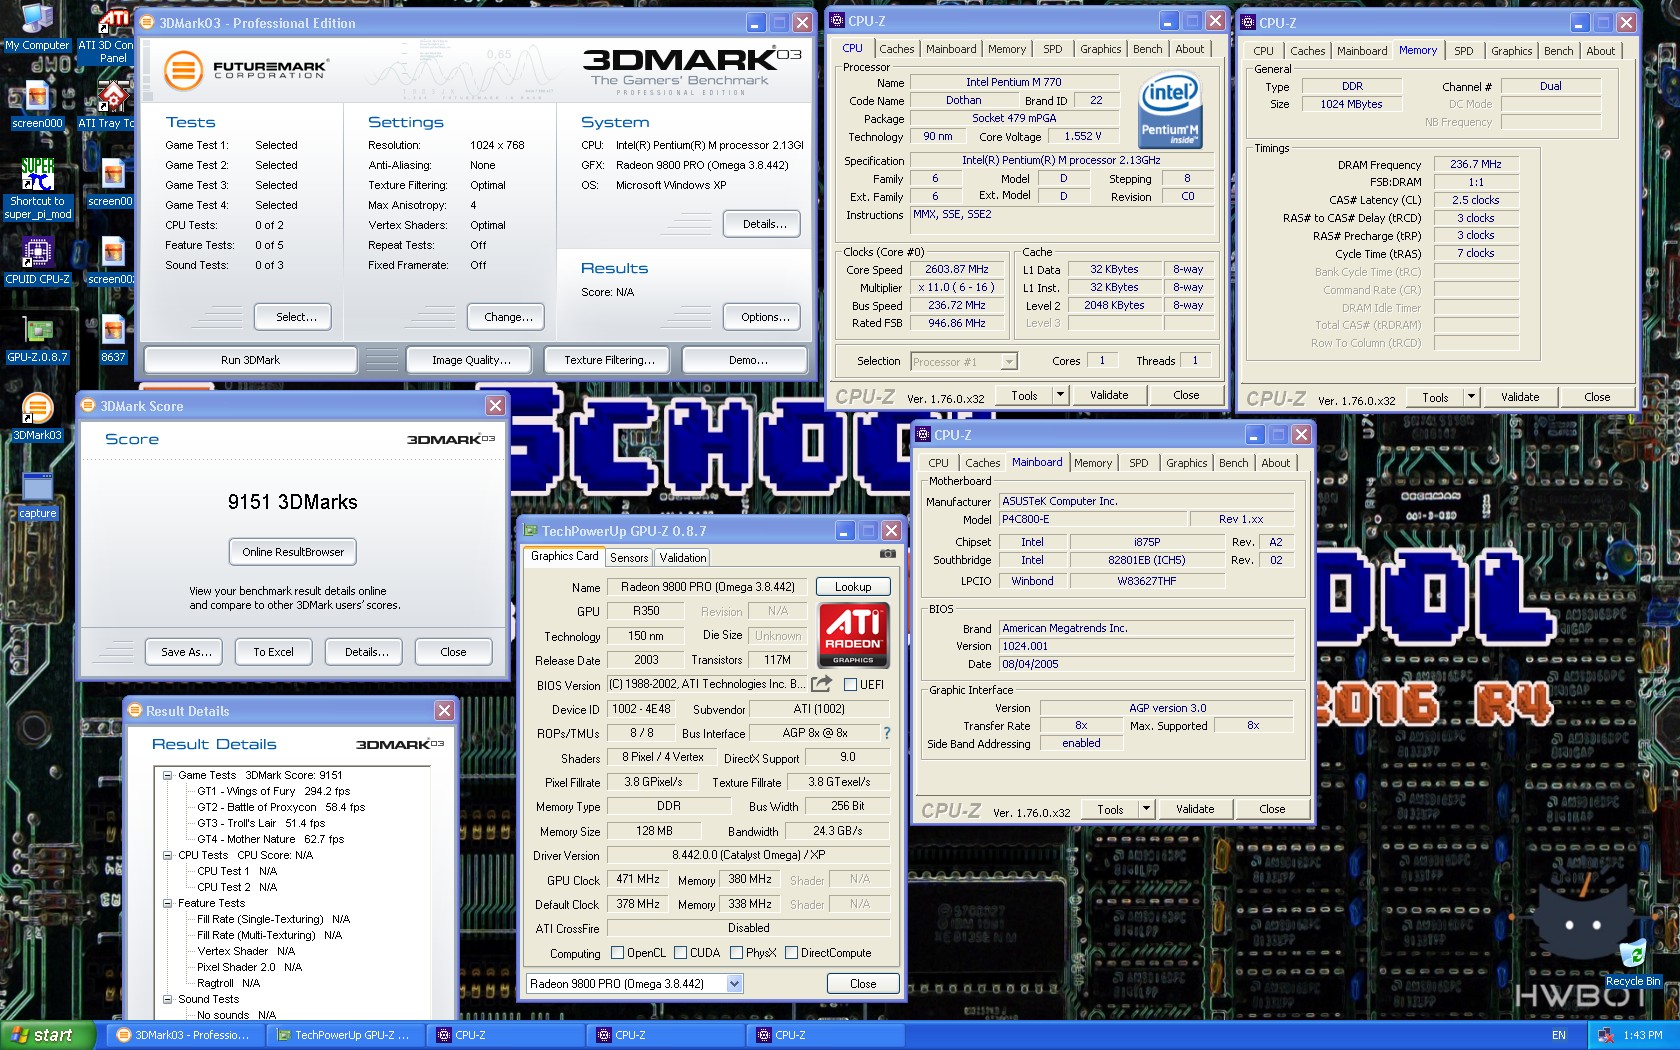1680x1050 pixels.
Task: Open the Processor #1 selection dropdown
Action: [x=1009, y=362]
